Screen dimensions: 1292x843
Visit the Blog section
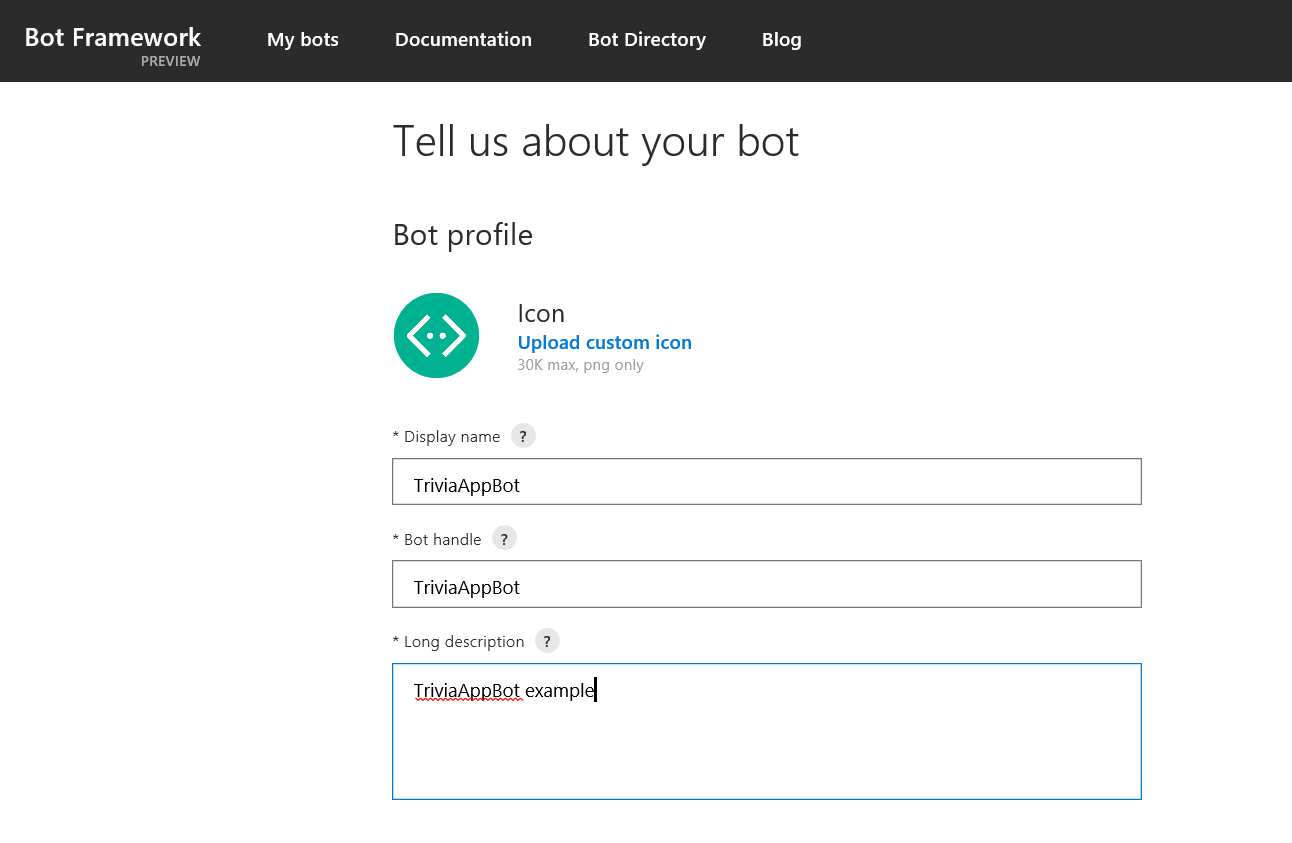(x=781, y=40)
